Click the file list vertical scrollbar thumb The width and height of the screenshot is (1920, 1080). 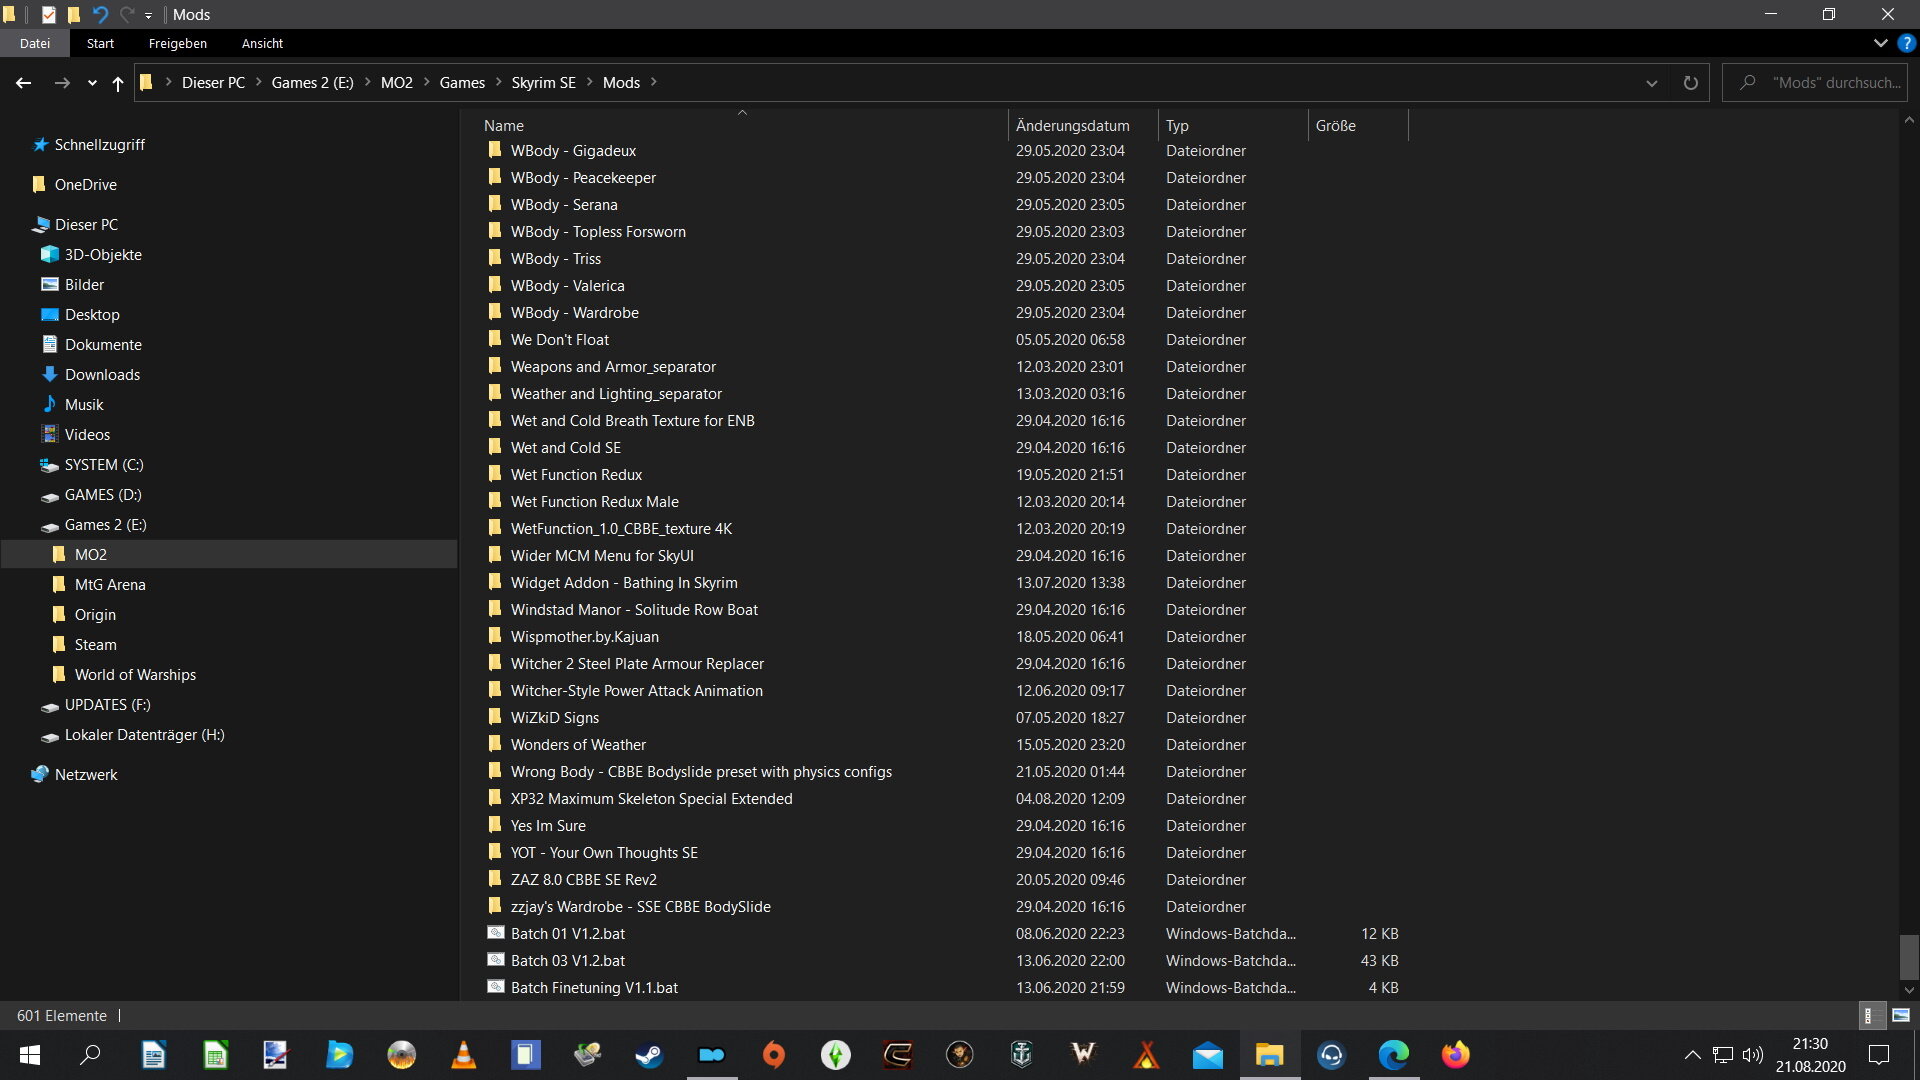point(1909,957)
